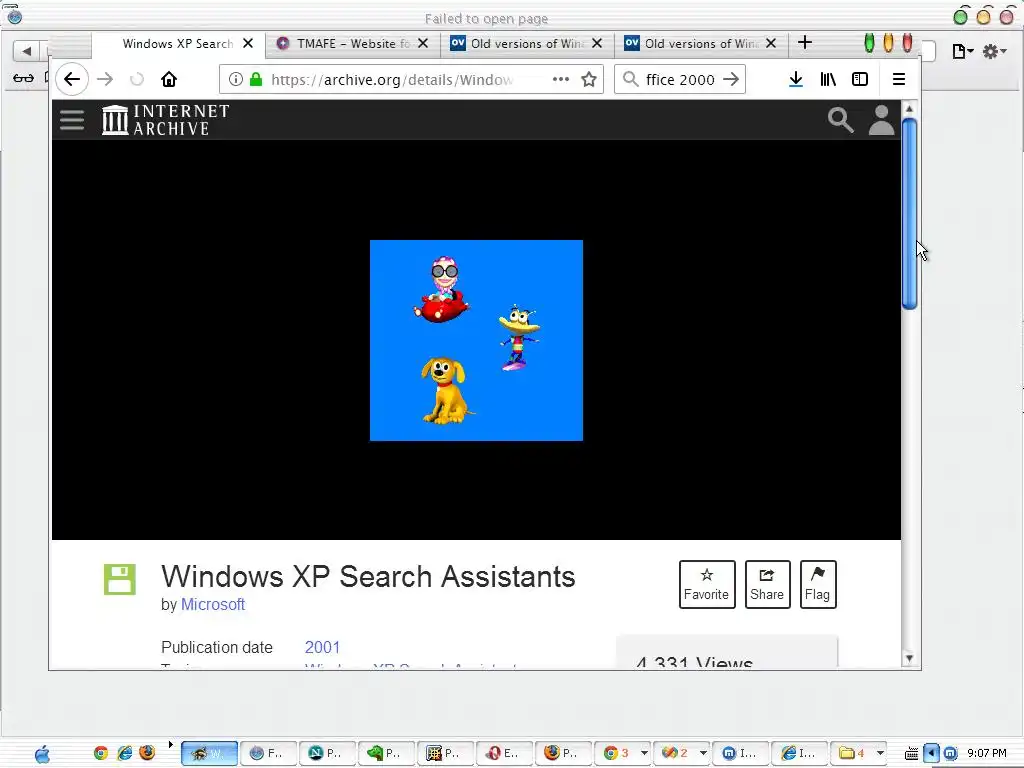
Task: Click the scrollbar up arrow
Action: [909, 108]
